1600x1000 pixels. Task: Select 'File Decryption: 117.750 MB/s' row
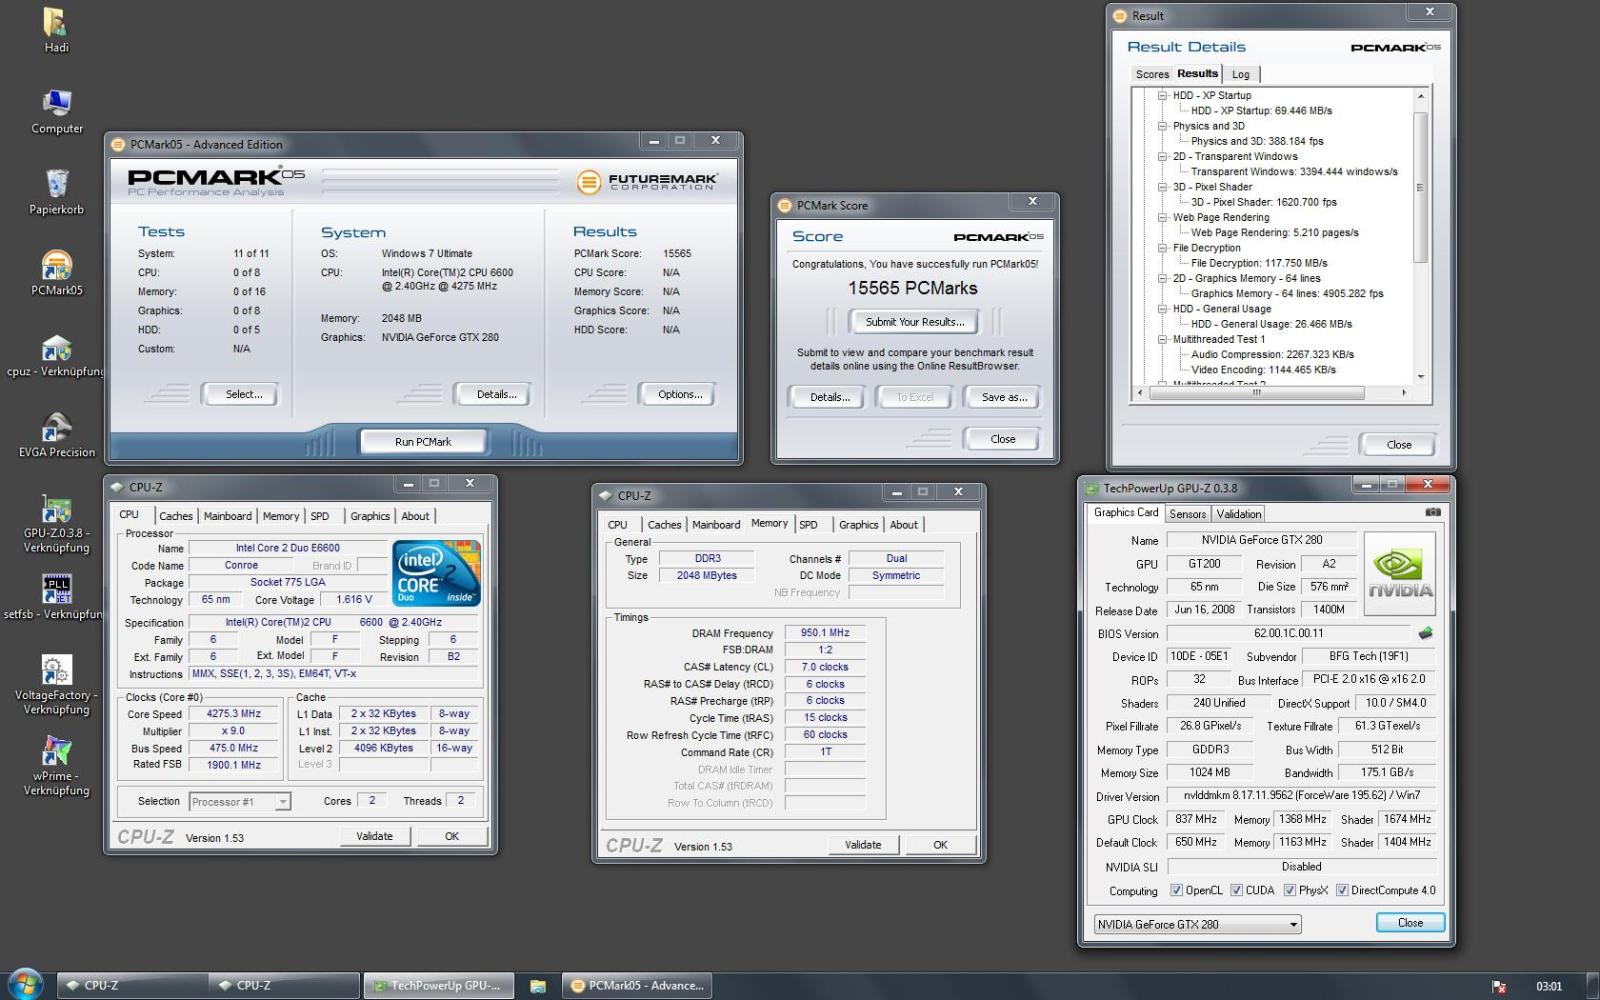1259,263
